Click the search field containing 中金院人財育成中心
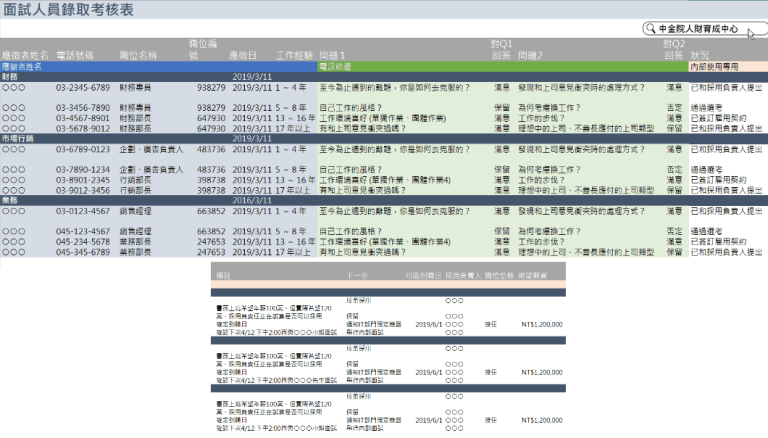The width and height of the screenshot is (768, 438). 705,30
